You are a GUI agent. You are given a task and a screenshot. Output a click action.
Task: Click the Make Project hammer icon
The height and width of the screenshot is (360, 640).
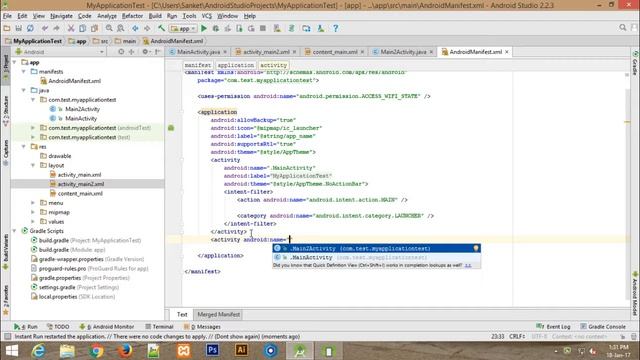coord(162,29)
